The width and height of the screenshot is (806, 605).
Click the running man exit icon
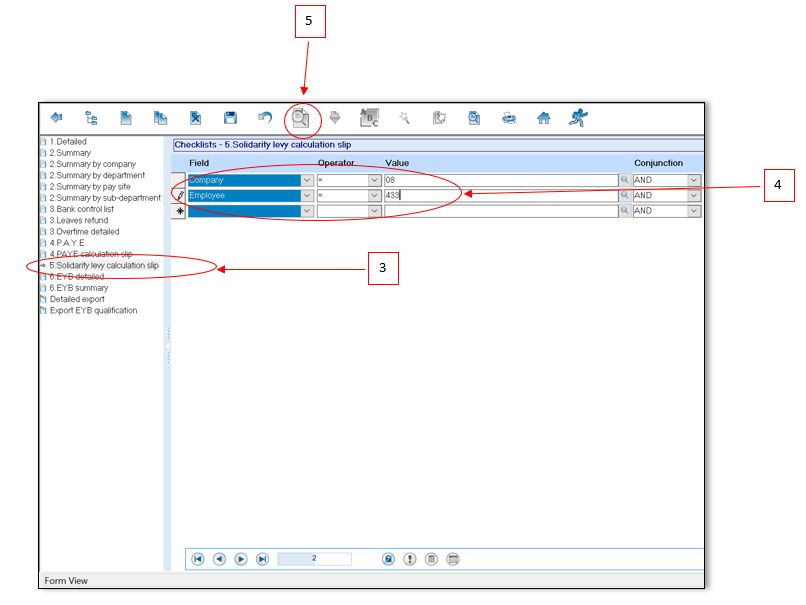[x=578, y=118]
